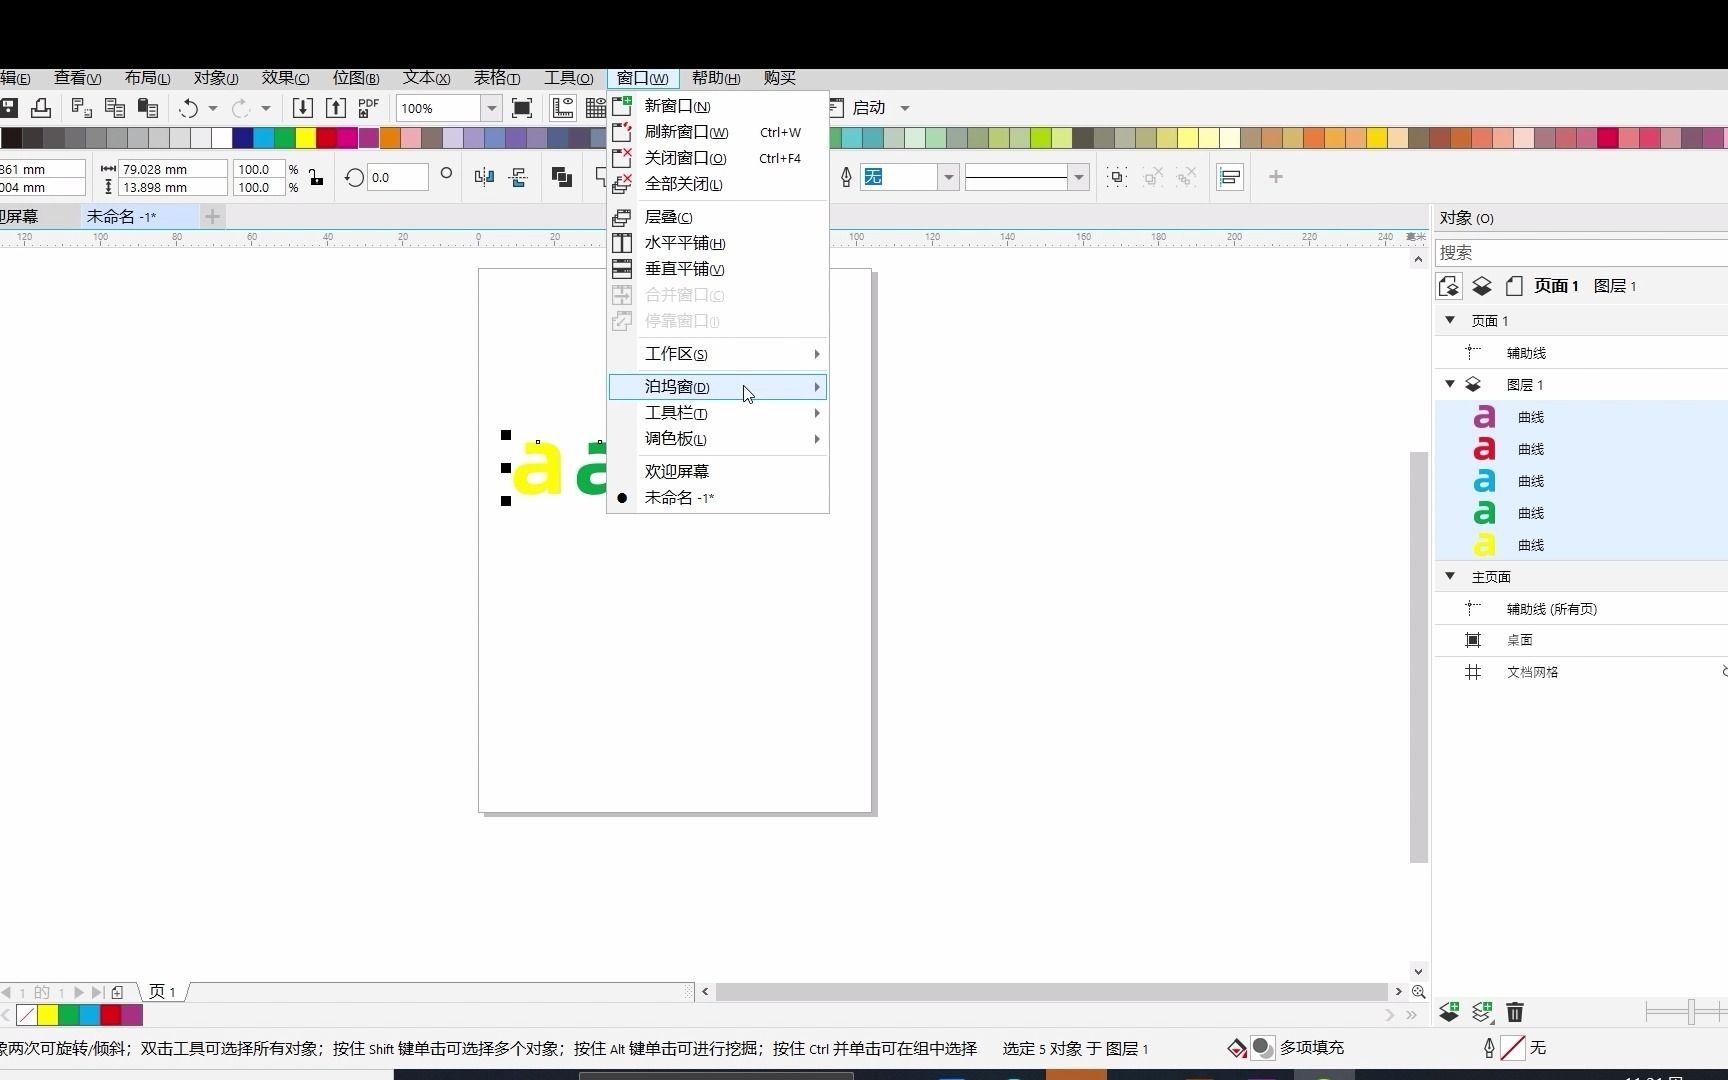
Task: Click the outline pen icon in status bar
Action: coord(1489,1048)
